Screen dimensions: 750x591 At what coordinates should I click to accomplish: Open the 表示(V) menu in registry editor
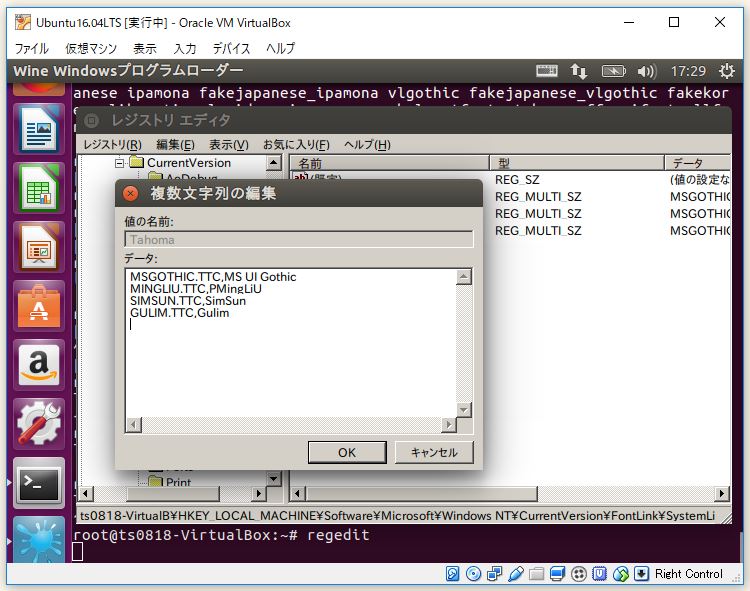tap(229, 144)
